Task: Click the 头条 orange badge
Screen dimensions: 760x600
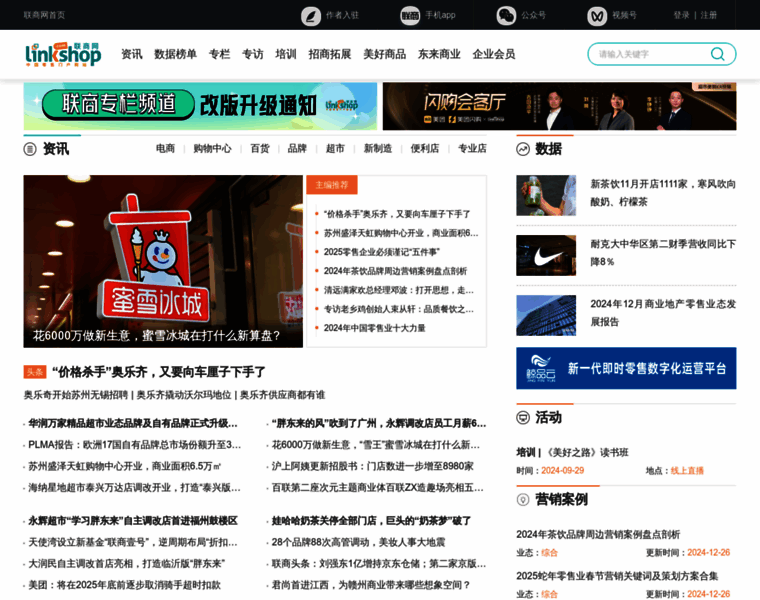Action: tap(35, 372)
